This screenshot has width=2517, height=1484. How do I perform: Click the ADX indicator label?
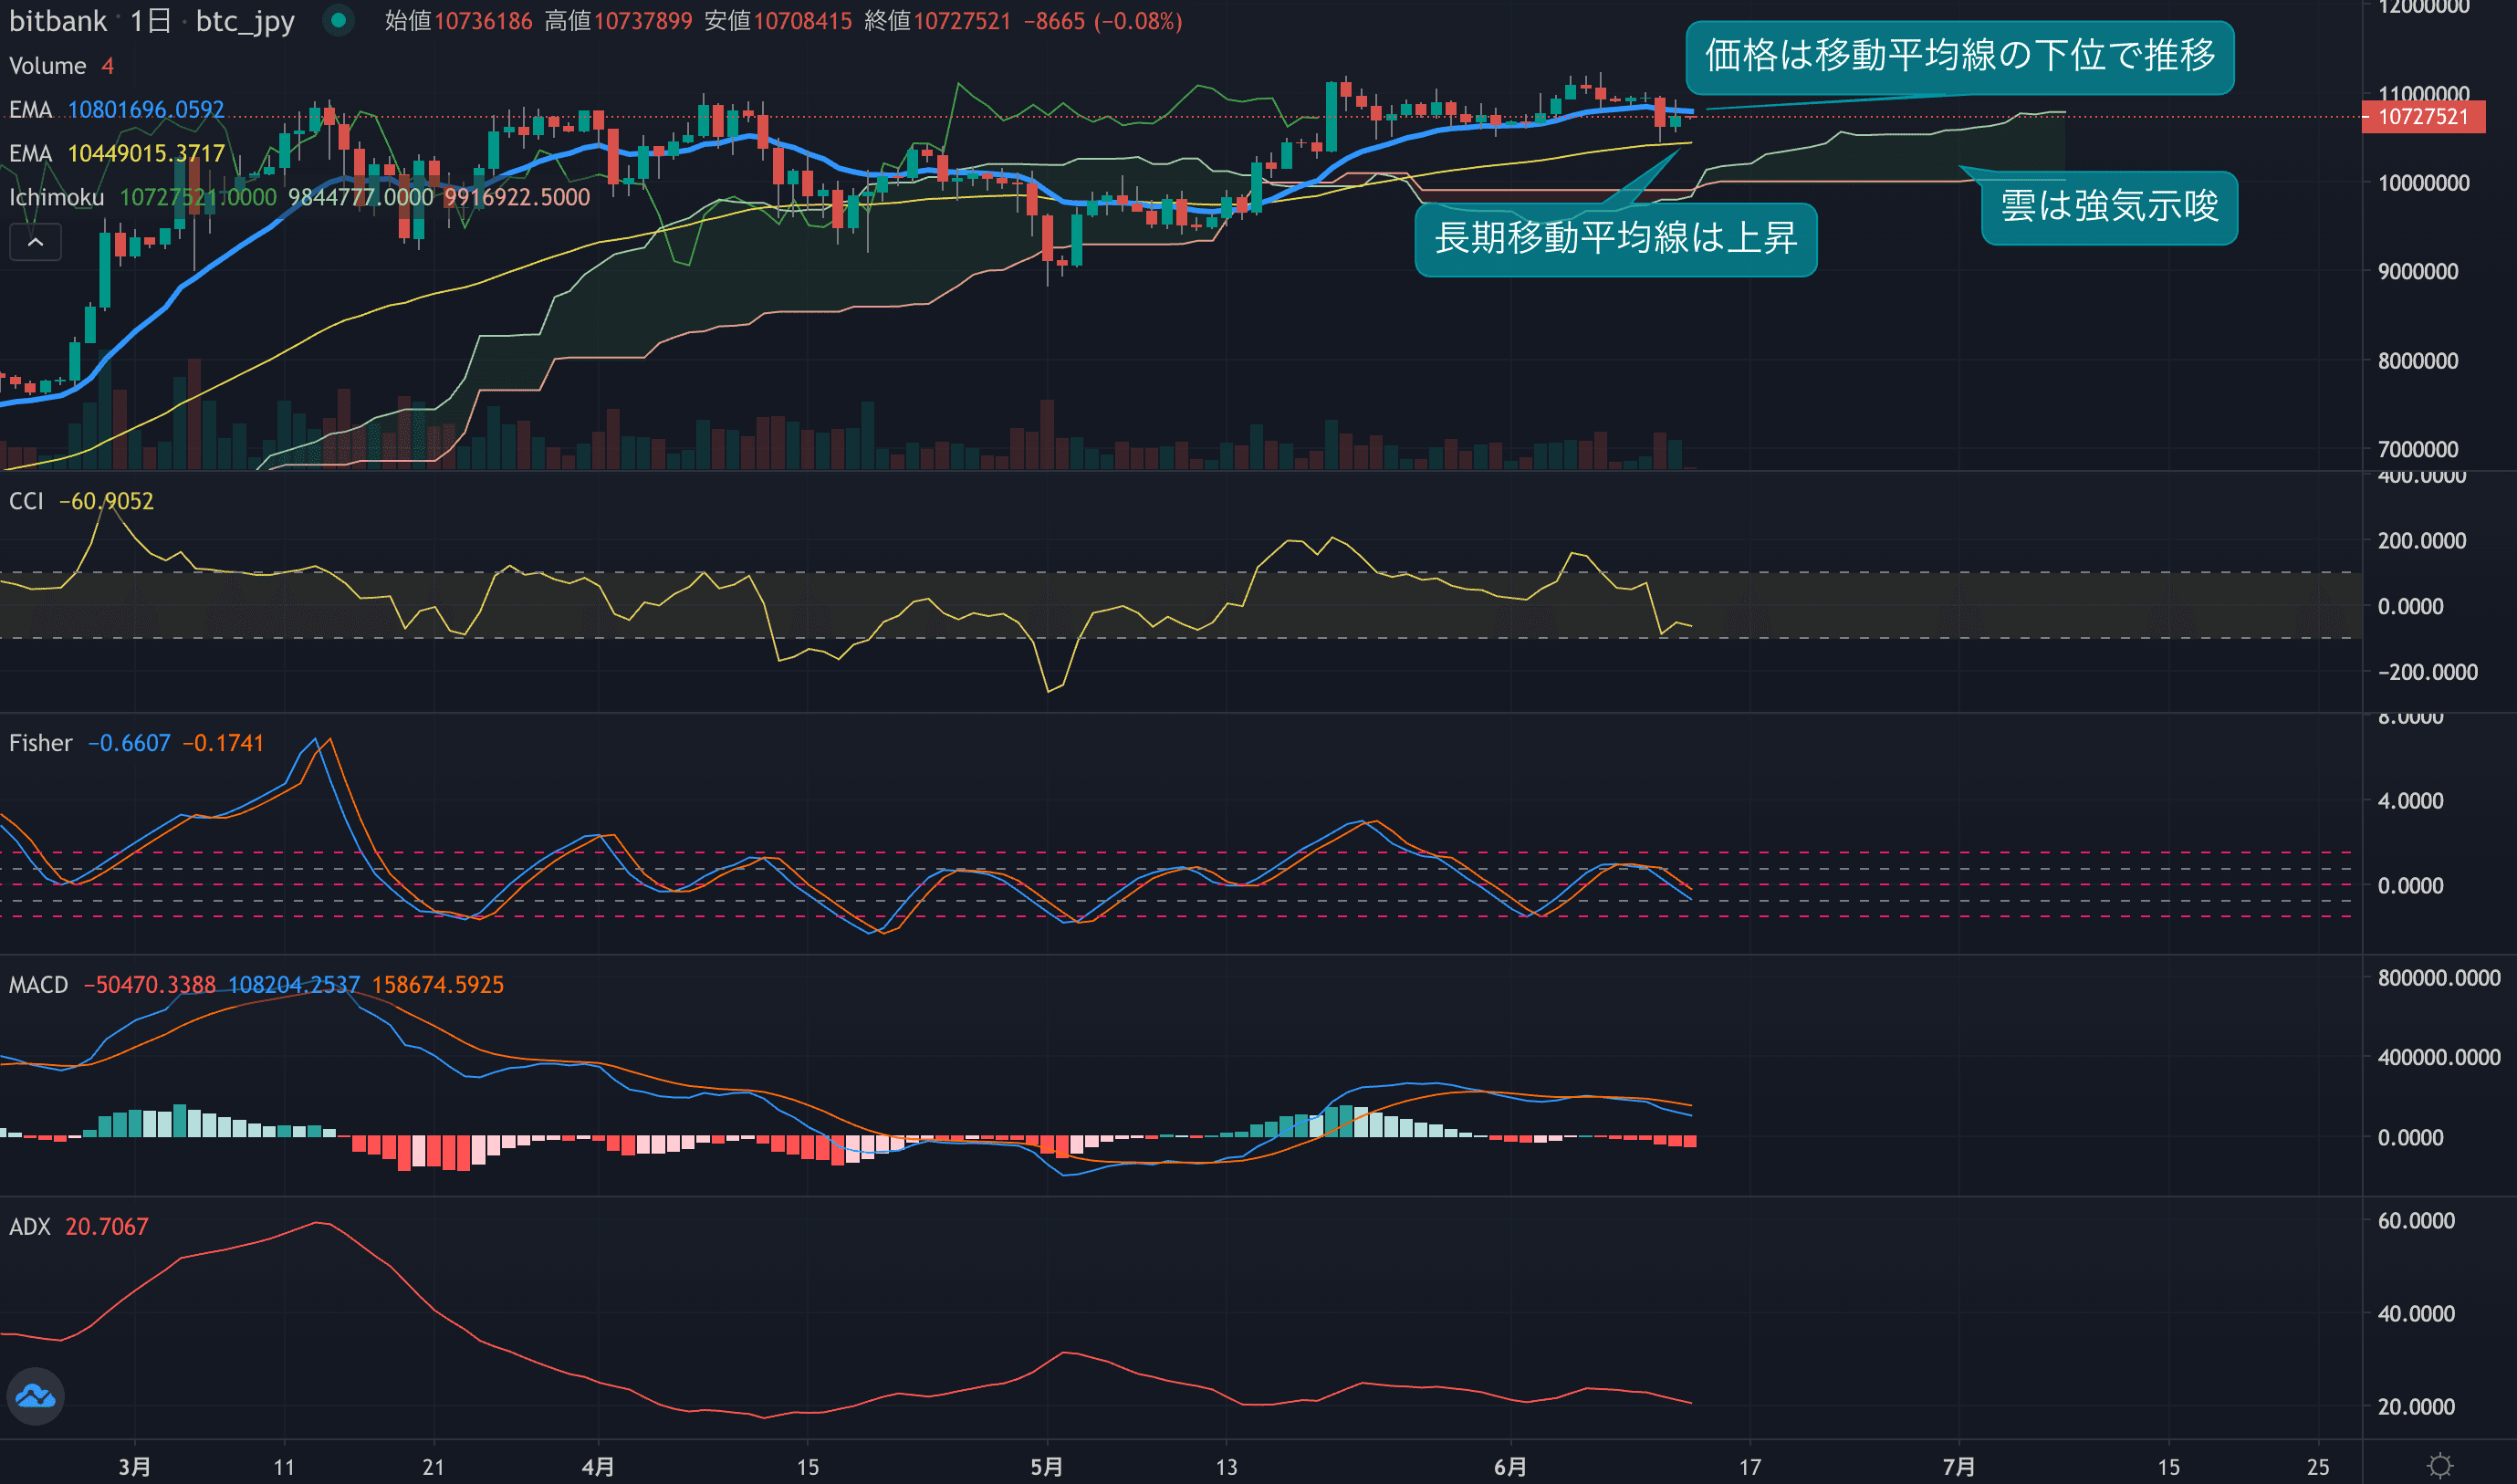pos(29,1227)
